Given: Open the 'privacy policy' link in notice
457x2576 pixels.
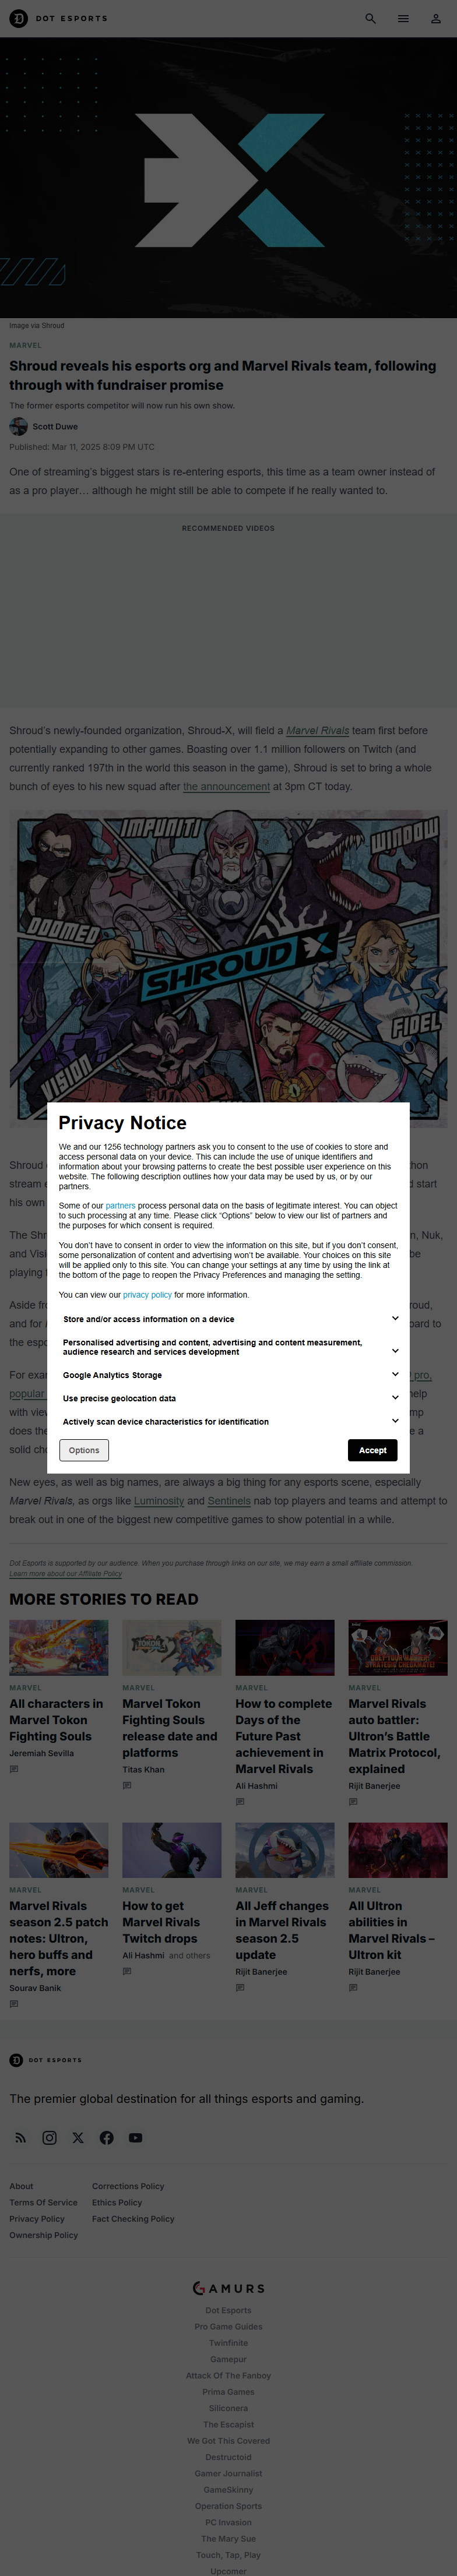Looking at the screenshot, I should [x=147, y=1295].
